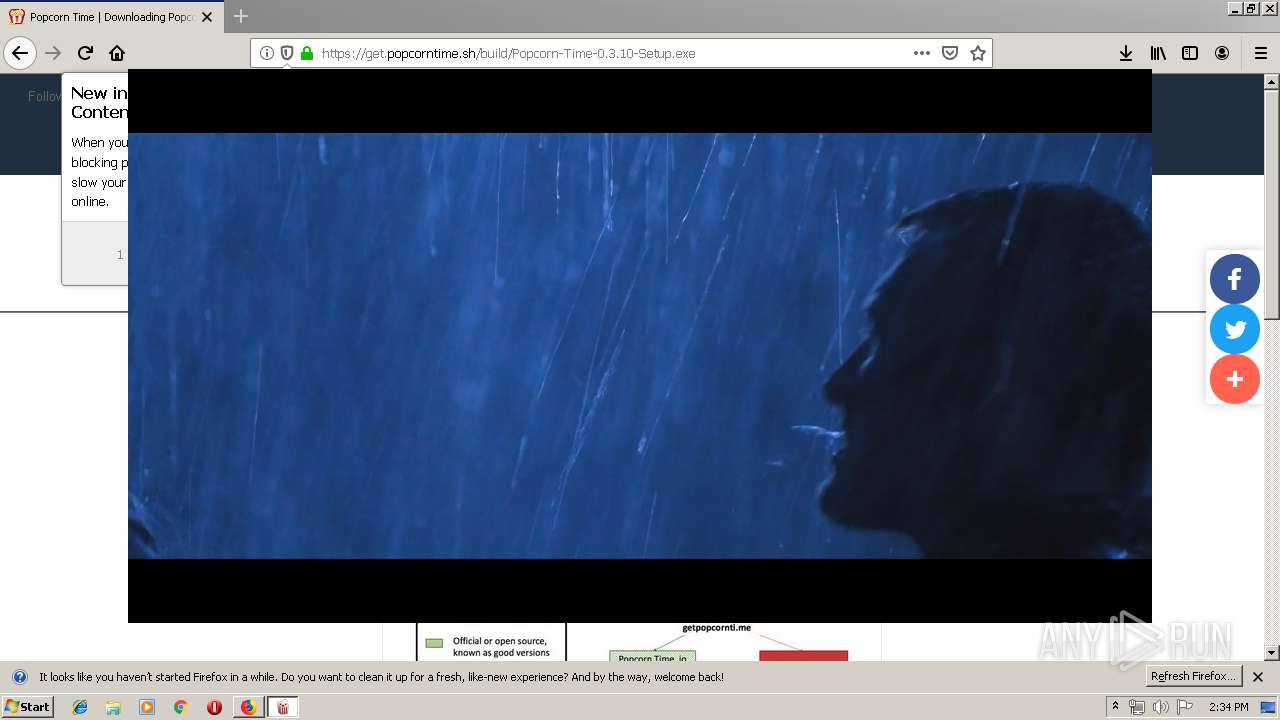Click the page vertical scrollbar thumb
1280x720 pixels.
point(1272,204)
